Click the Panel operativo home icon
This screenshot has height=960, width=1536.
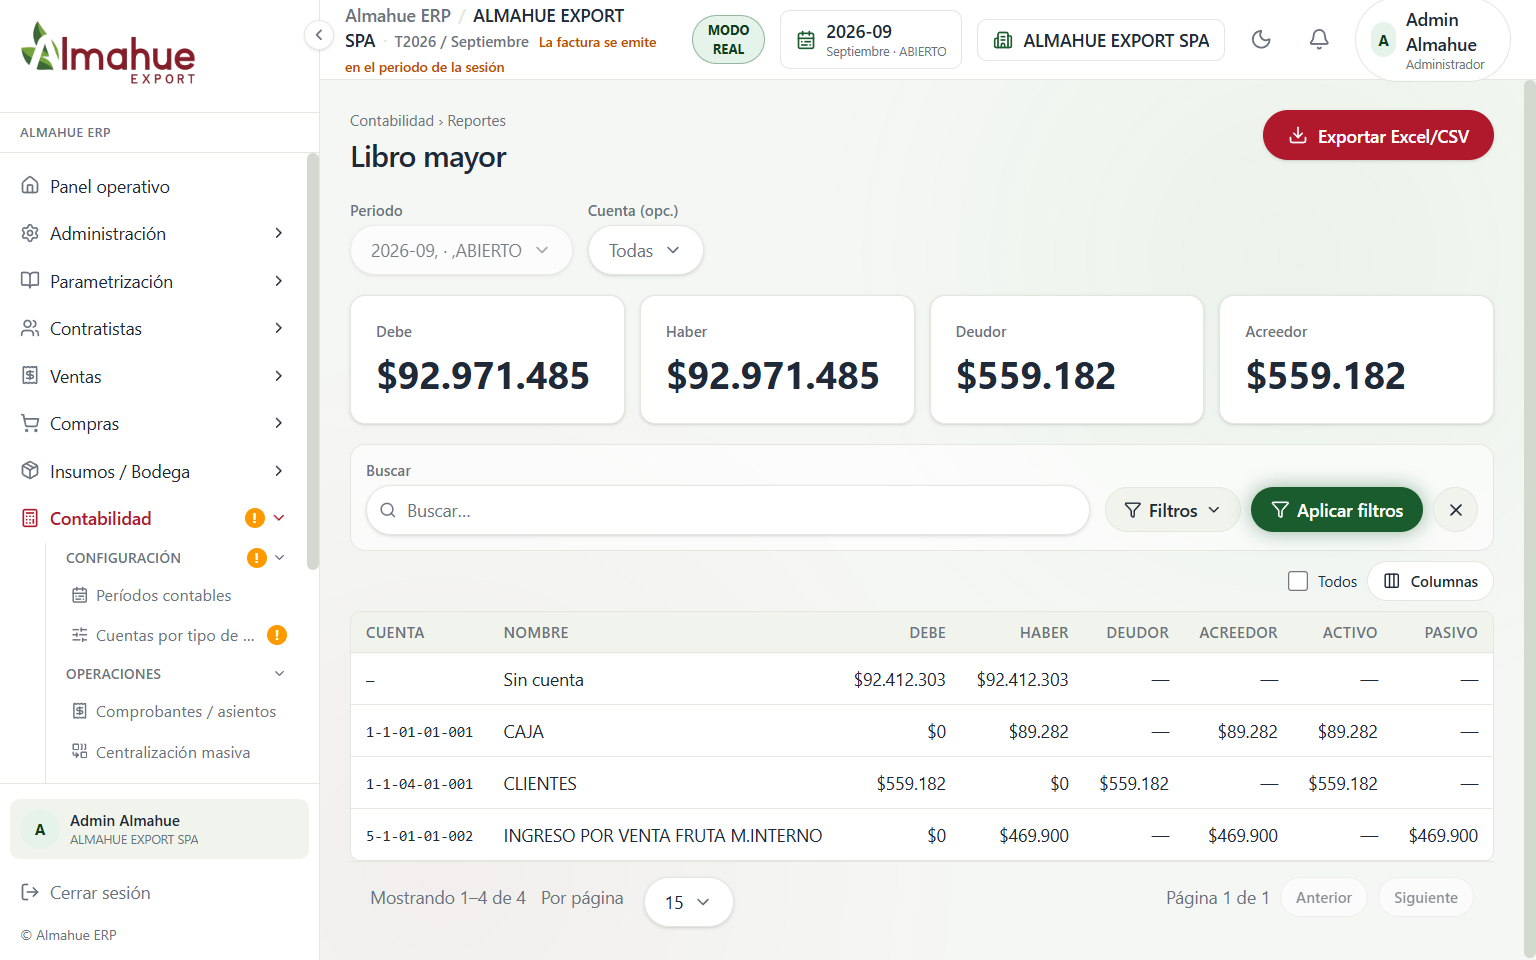coord(30,186)
